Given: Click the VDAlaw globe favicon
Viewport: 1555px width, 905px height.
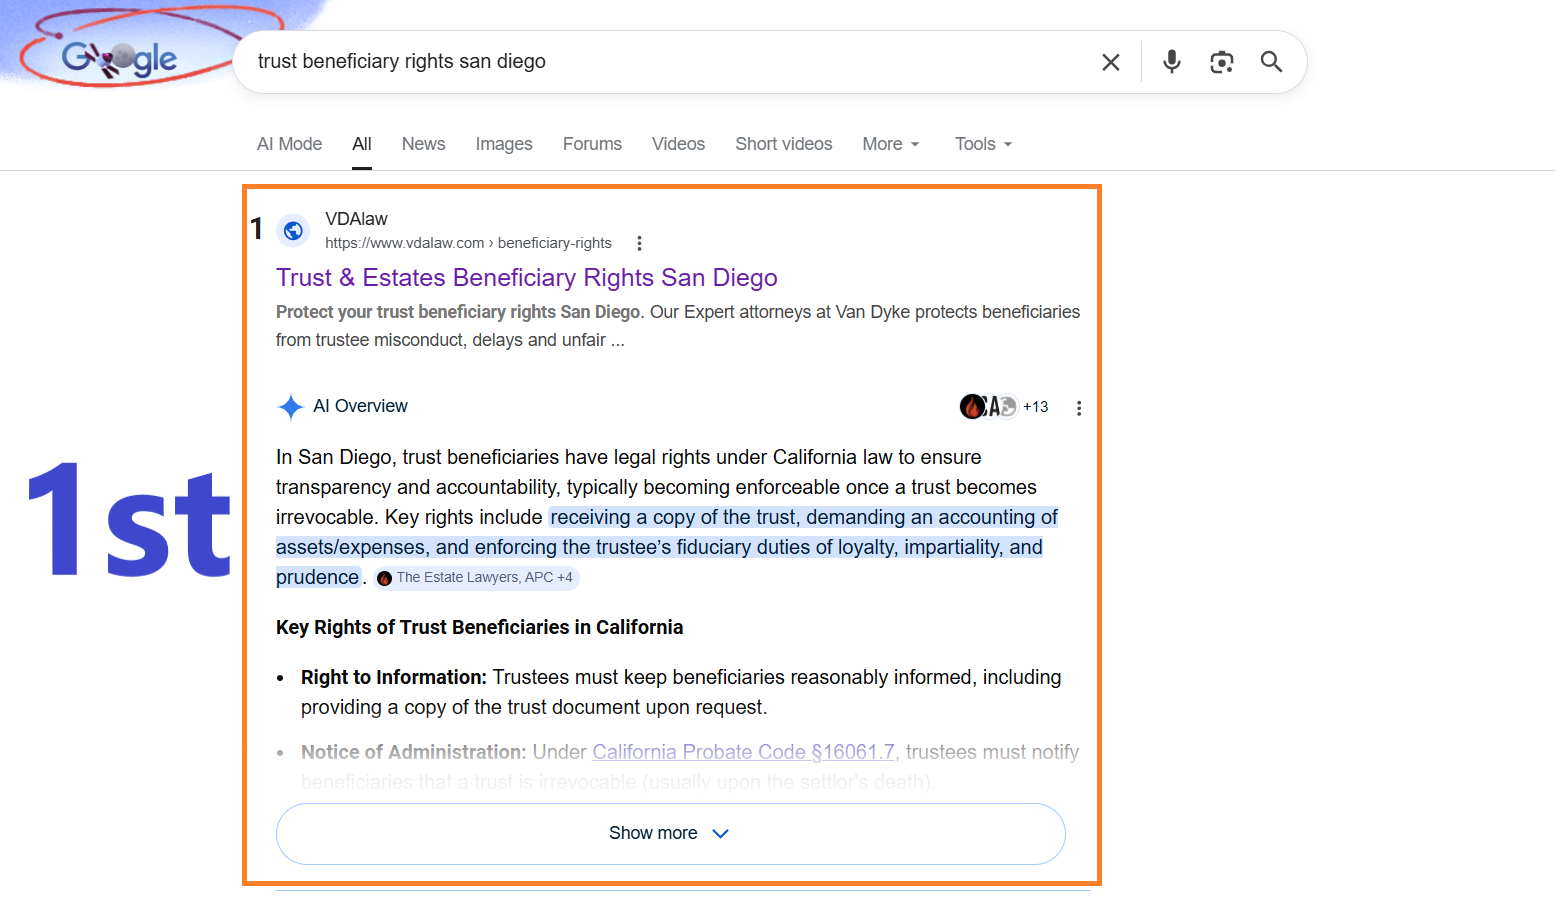Looking at the screenshot, I should click(293, 231).
